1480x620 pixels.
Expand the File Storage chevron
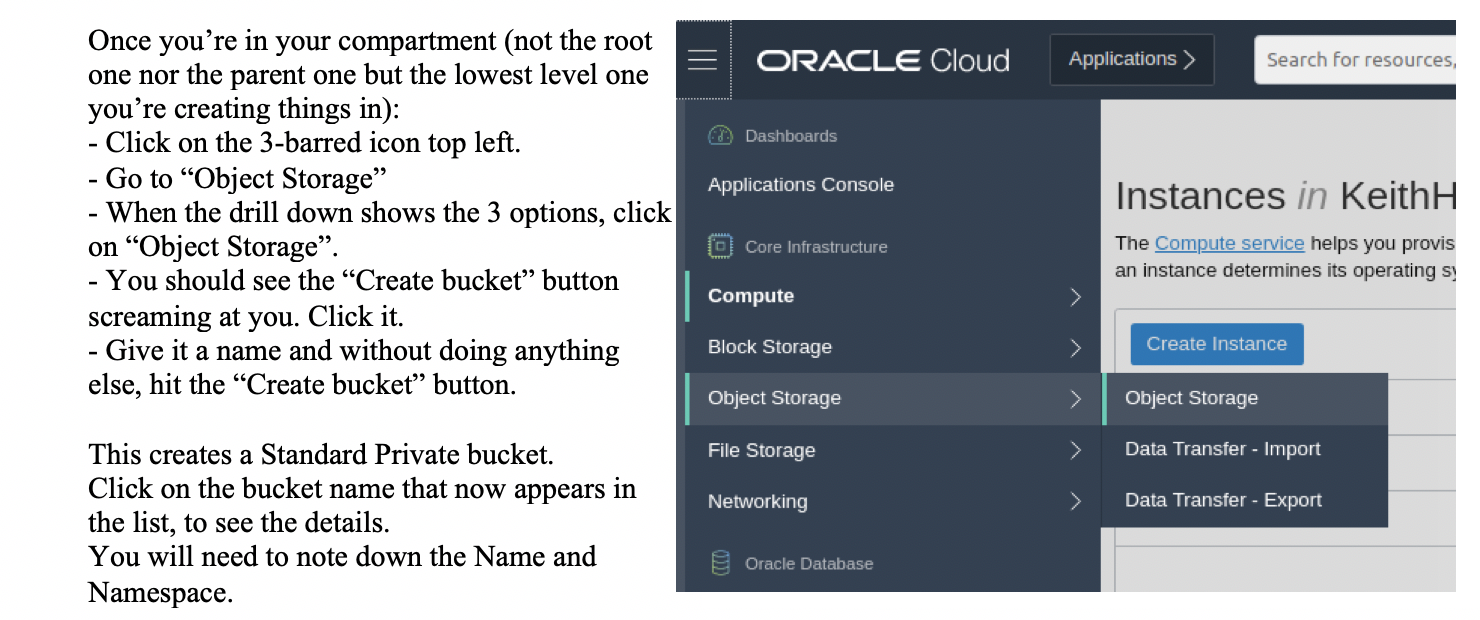[1075, 451]
